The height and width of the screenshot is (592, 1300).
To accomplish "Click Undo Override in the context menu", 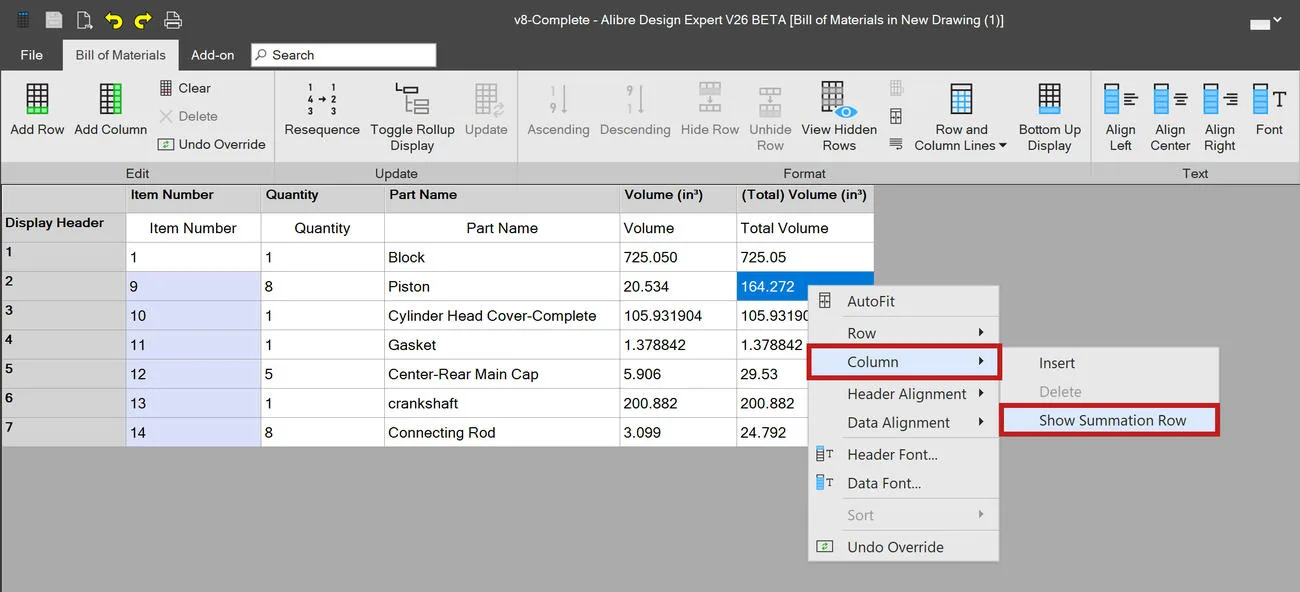I will click(904, 547).
